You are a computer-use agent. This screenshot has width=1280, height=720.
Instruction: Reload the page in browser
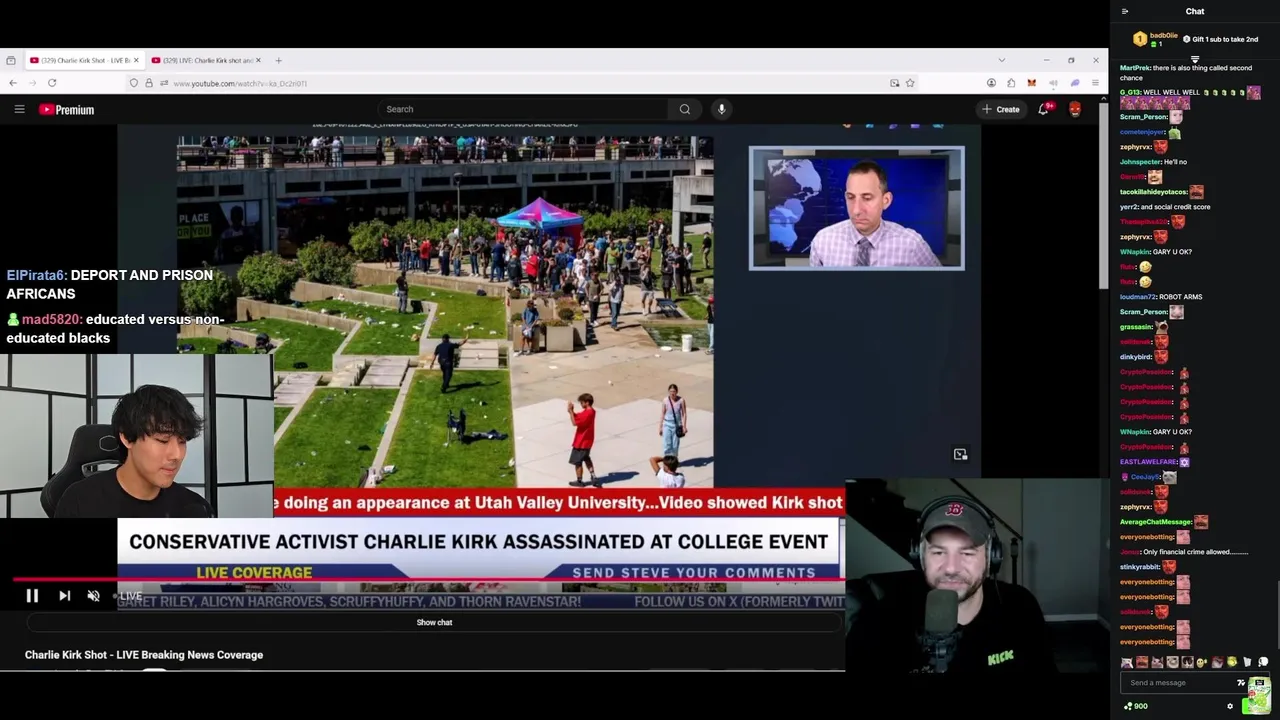(52, 83)
